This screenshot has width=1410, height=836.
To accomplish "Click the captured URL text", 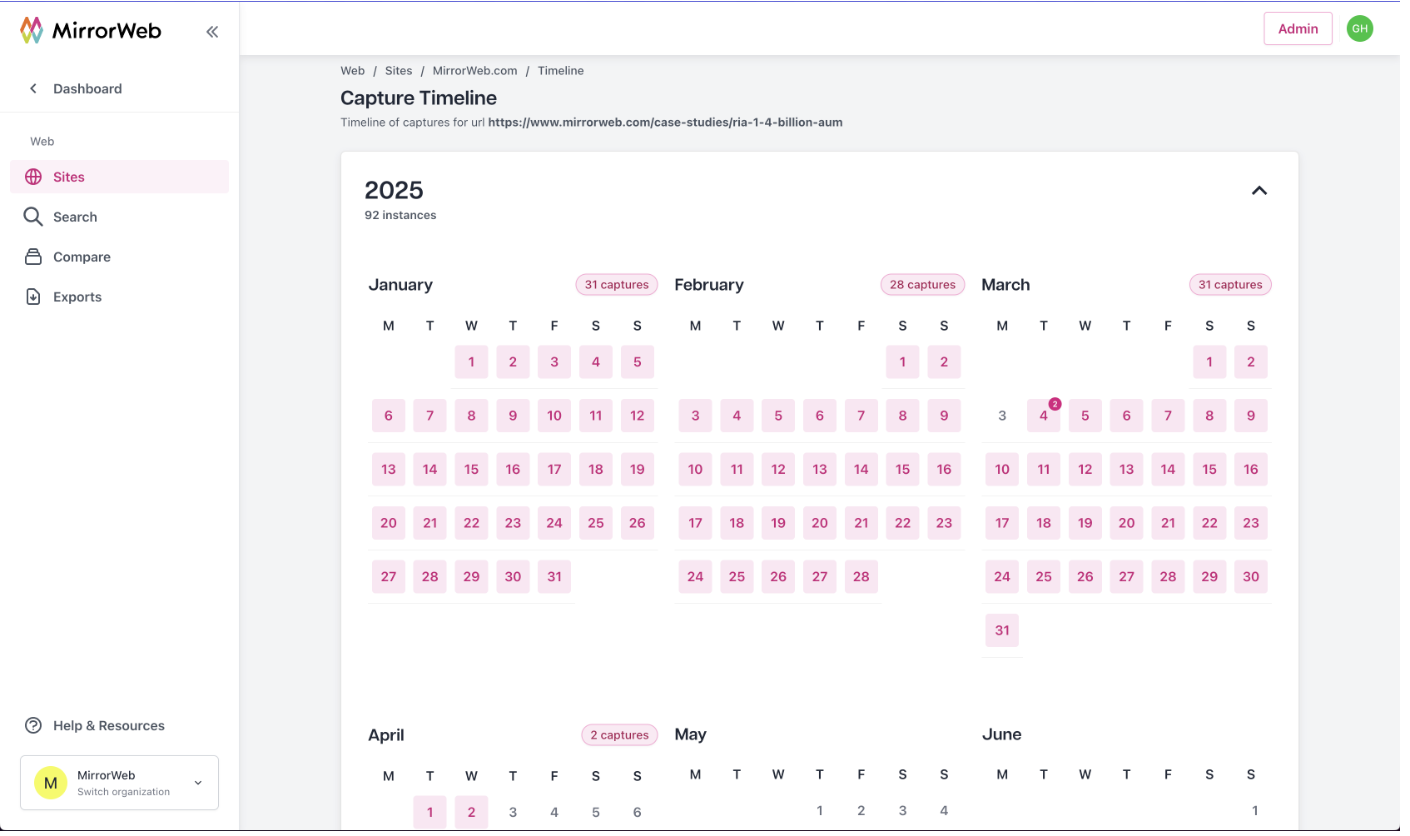I will [x=665, y=123].
